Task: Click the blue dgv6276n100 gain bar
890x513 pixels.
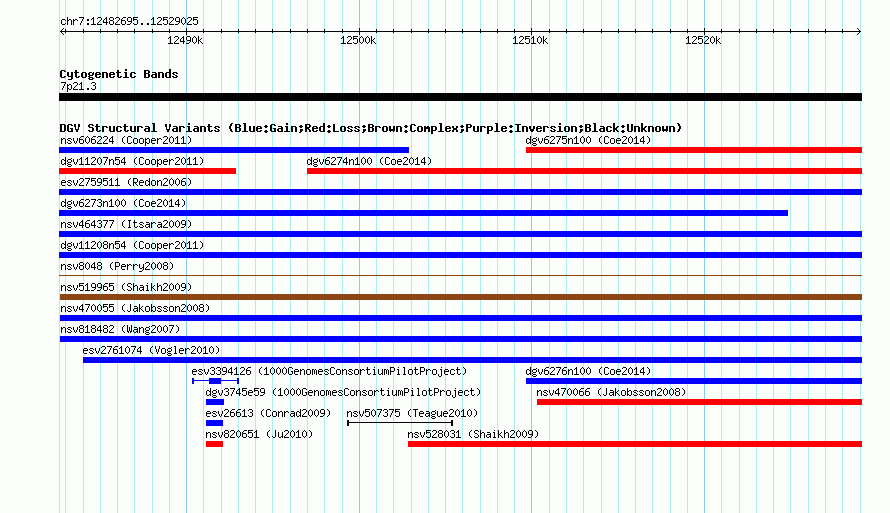Action: coord(694,381)
